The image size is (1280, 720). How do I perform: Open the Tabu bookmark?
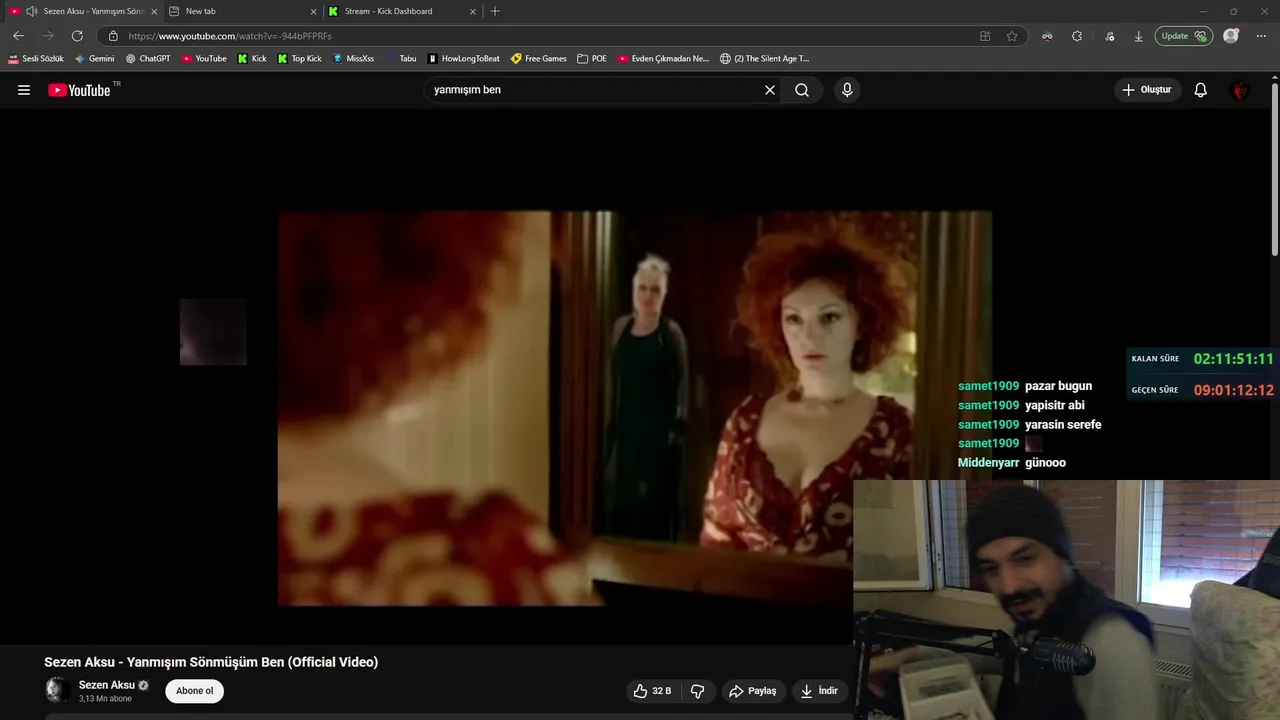pos(401,59)
